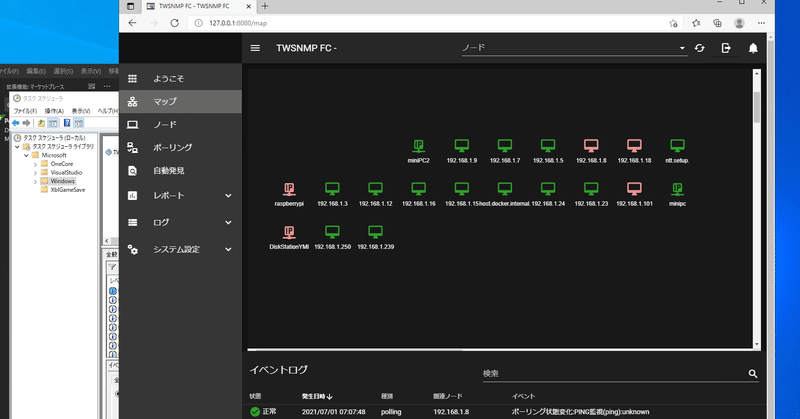Select node 192.168.1.16 on the map

pyautogui.click(x=418, y=189)
